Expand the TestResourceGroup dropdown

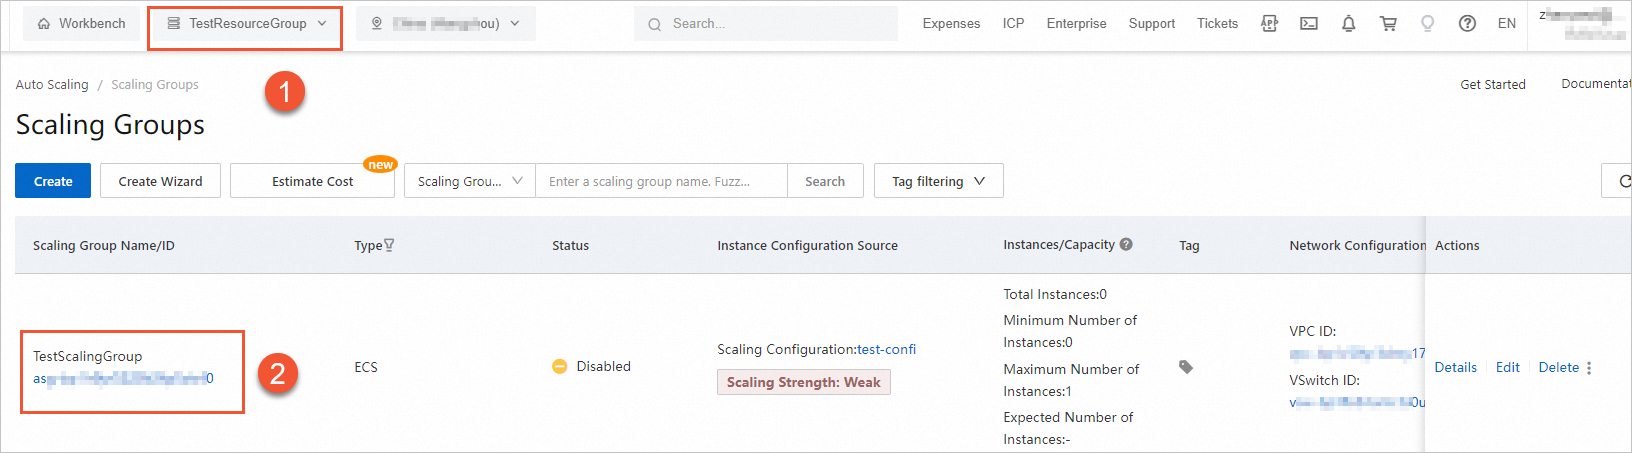tap(246, 24)
